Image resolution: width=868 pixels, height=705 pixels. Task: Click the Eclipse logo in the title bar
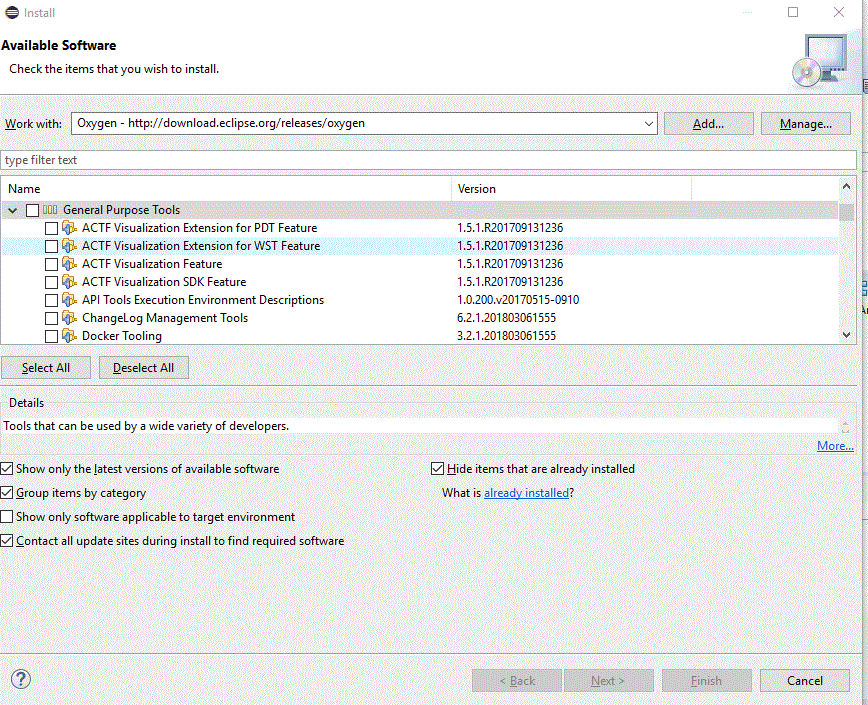coord(12,12)
